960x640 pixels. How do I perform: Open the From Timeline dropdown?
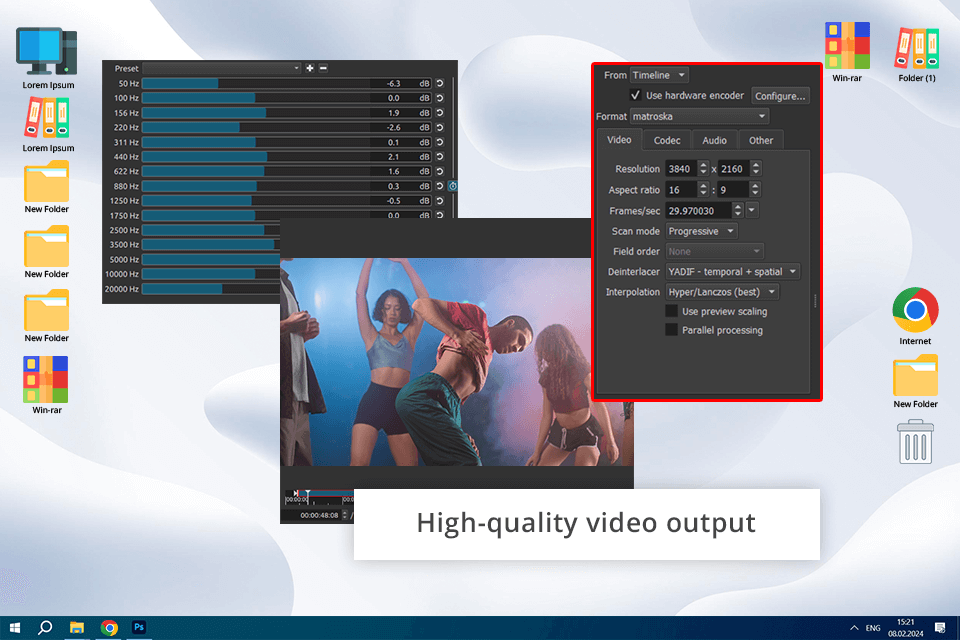click(659, 75)
